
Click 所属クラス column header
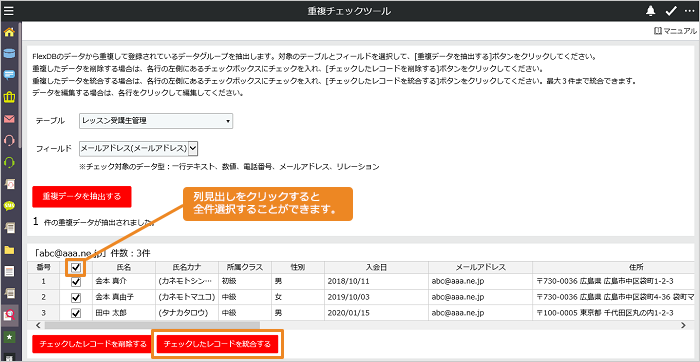[x=245, y=267]
